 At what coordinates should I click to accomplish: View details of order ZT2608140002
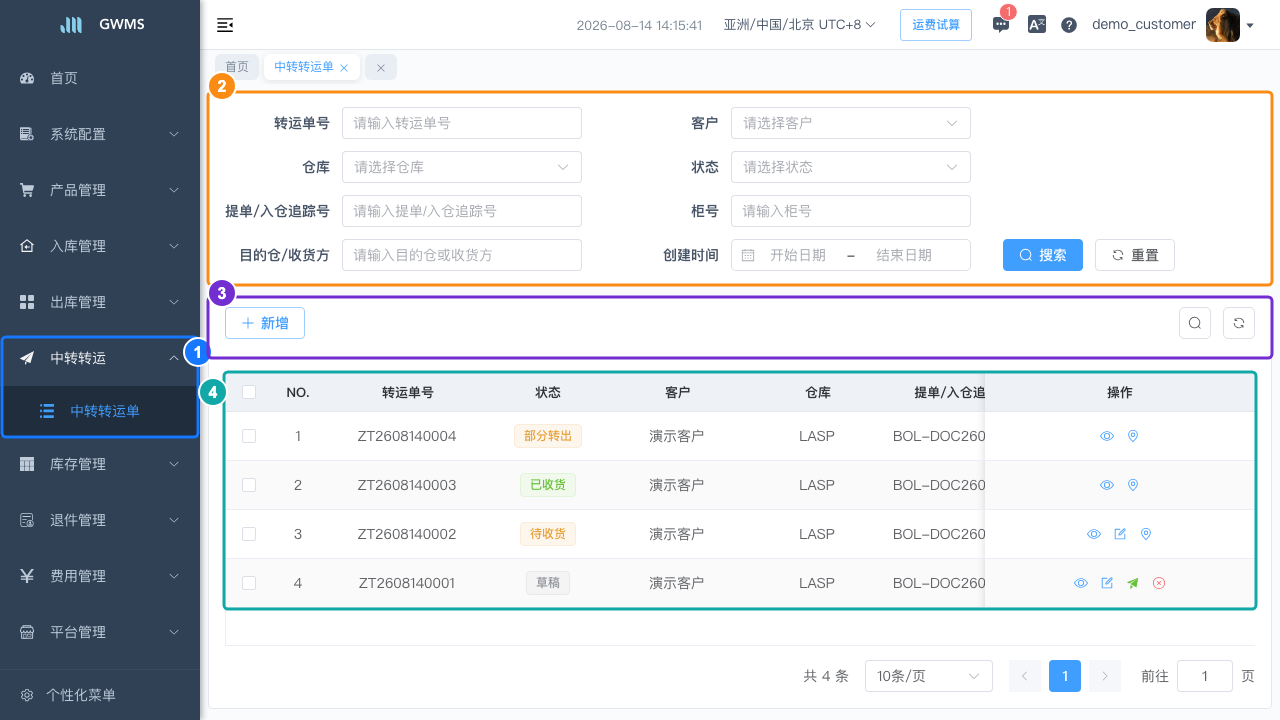pos(1094,534)
